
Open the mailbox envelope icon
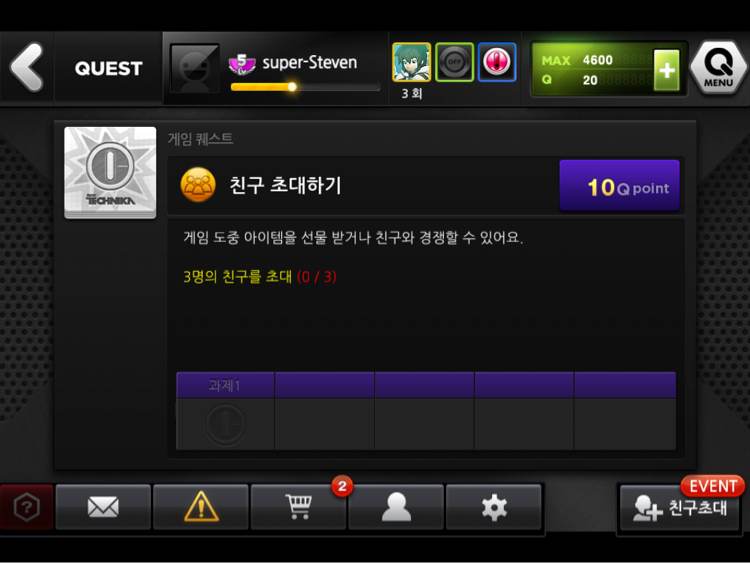103,507
